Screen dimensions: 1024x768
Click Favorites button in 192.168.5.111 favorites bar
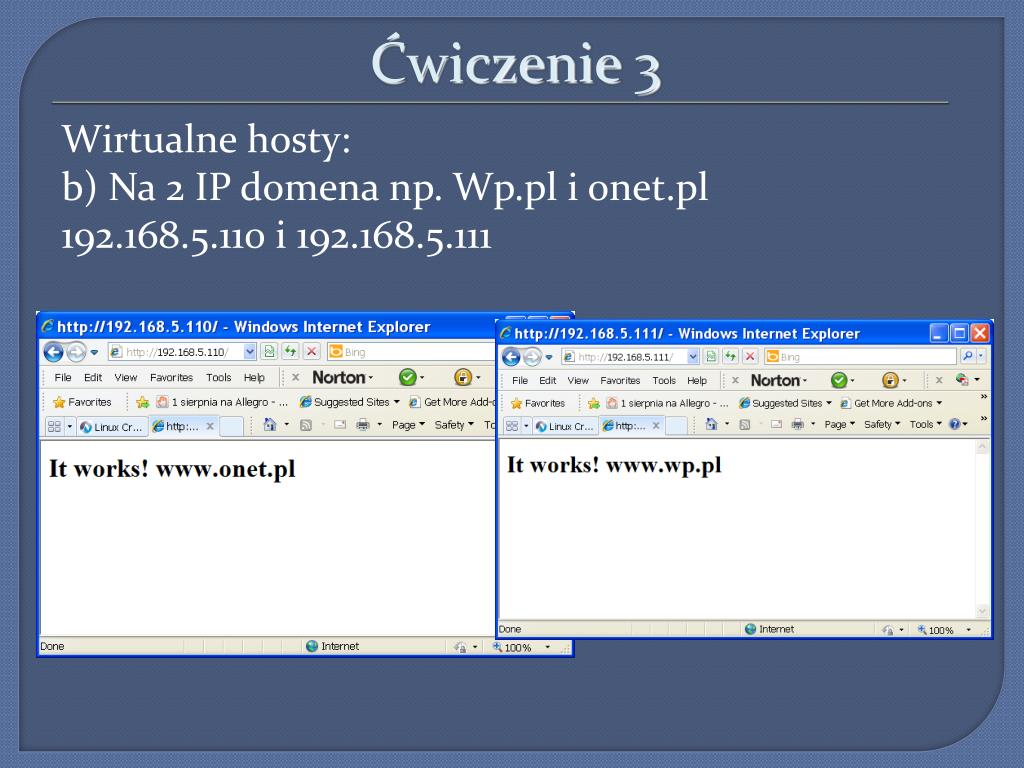pyautogui.click(x=537, y=403)
